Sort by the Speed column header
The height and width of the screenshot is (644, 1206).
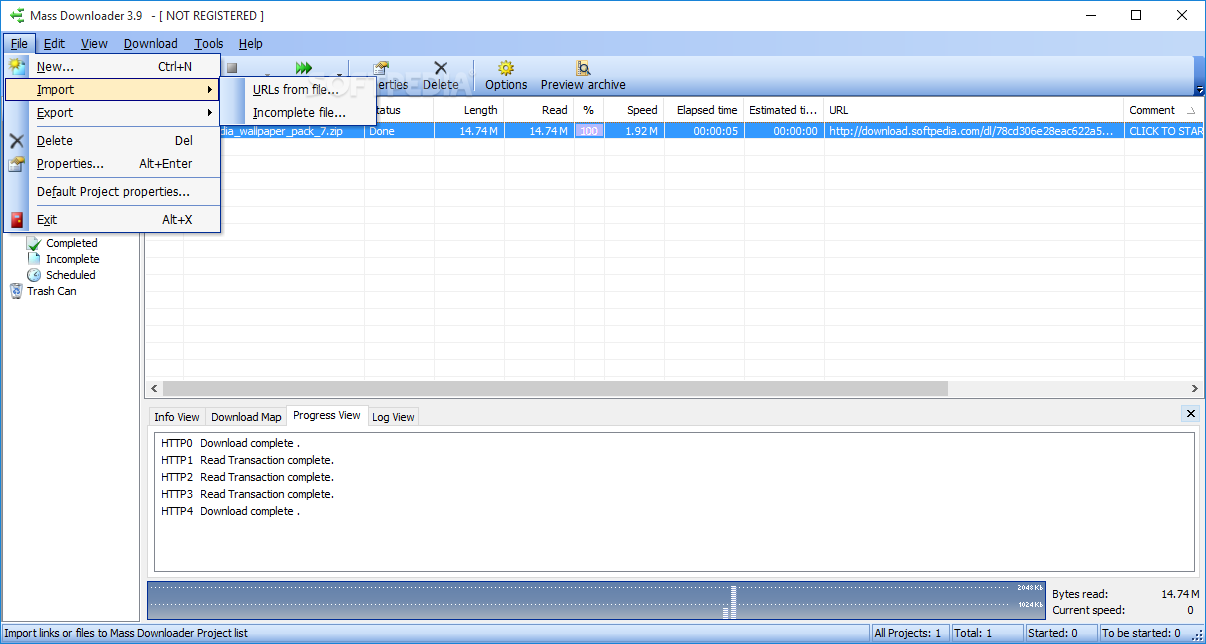click(x=634, y=110)
